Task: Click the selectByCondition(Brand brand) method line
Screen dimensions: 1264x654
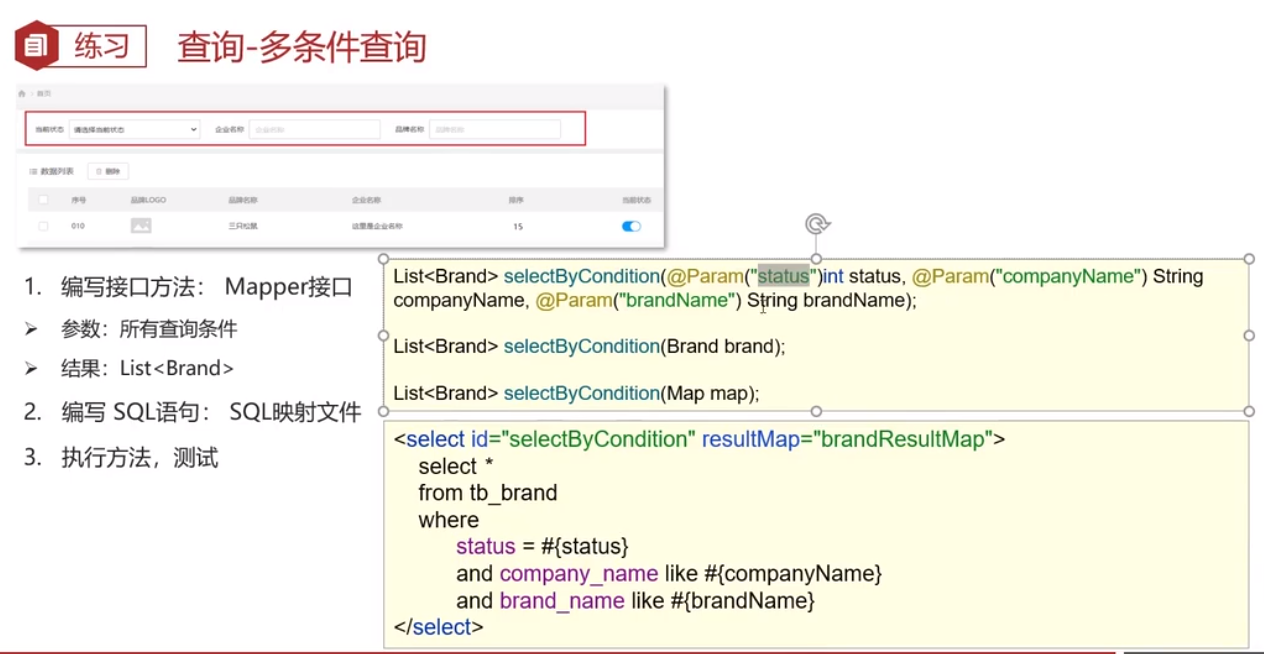Action: 590,346
